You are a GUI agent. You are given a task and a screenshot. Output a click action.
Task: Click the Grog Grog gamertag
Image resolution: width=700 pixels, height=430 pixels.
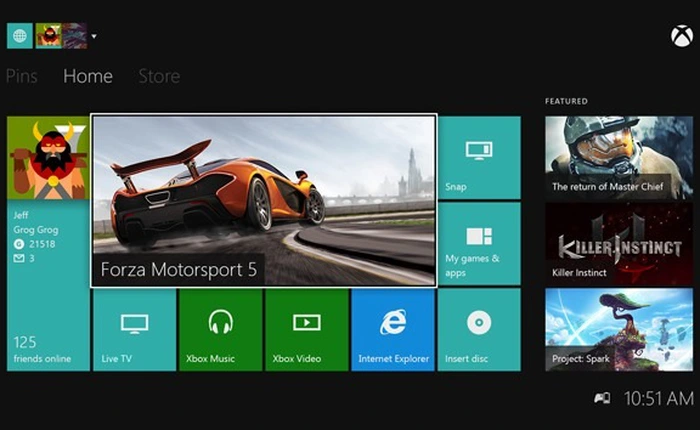pos(36,230)
